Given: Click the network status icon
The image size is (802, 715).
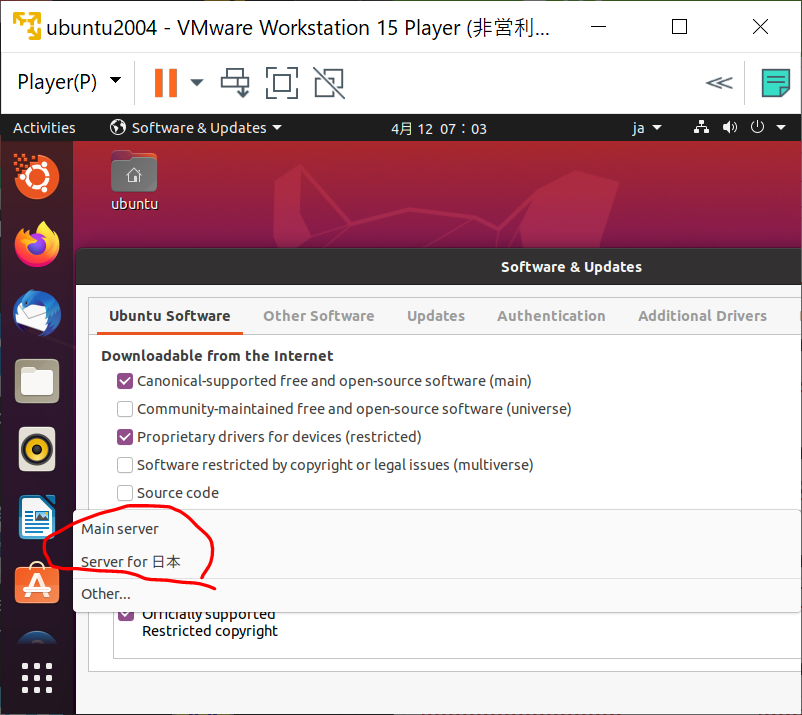Looking at the screenshot, I should click(x=701, y=127).
